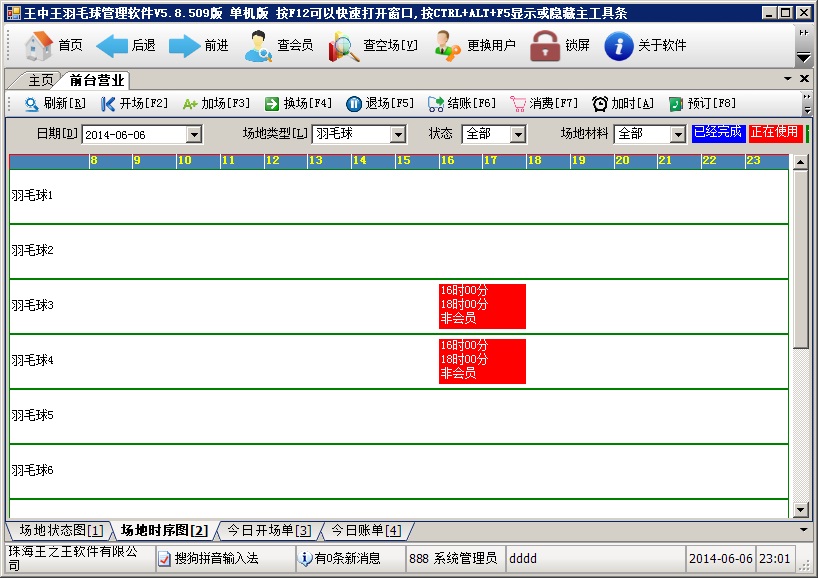The height and width of the screenshot is (578, 818).
Task: Open 查会员 member lookup
Action: [x=260, y=46]
